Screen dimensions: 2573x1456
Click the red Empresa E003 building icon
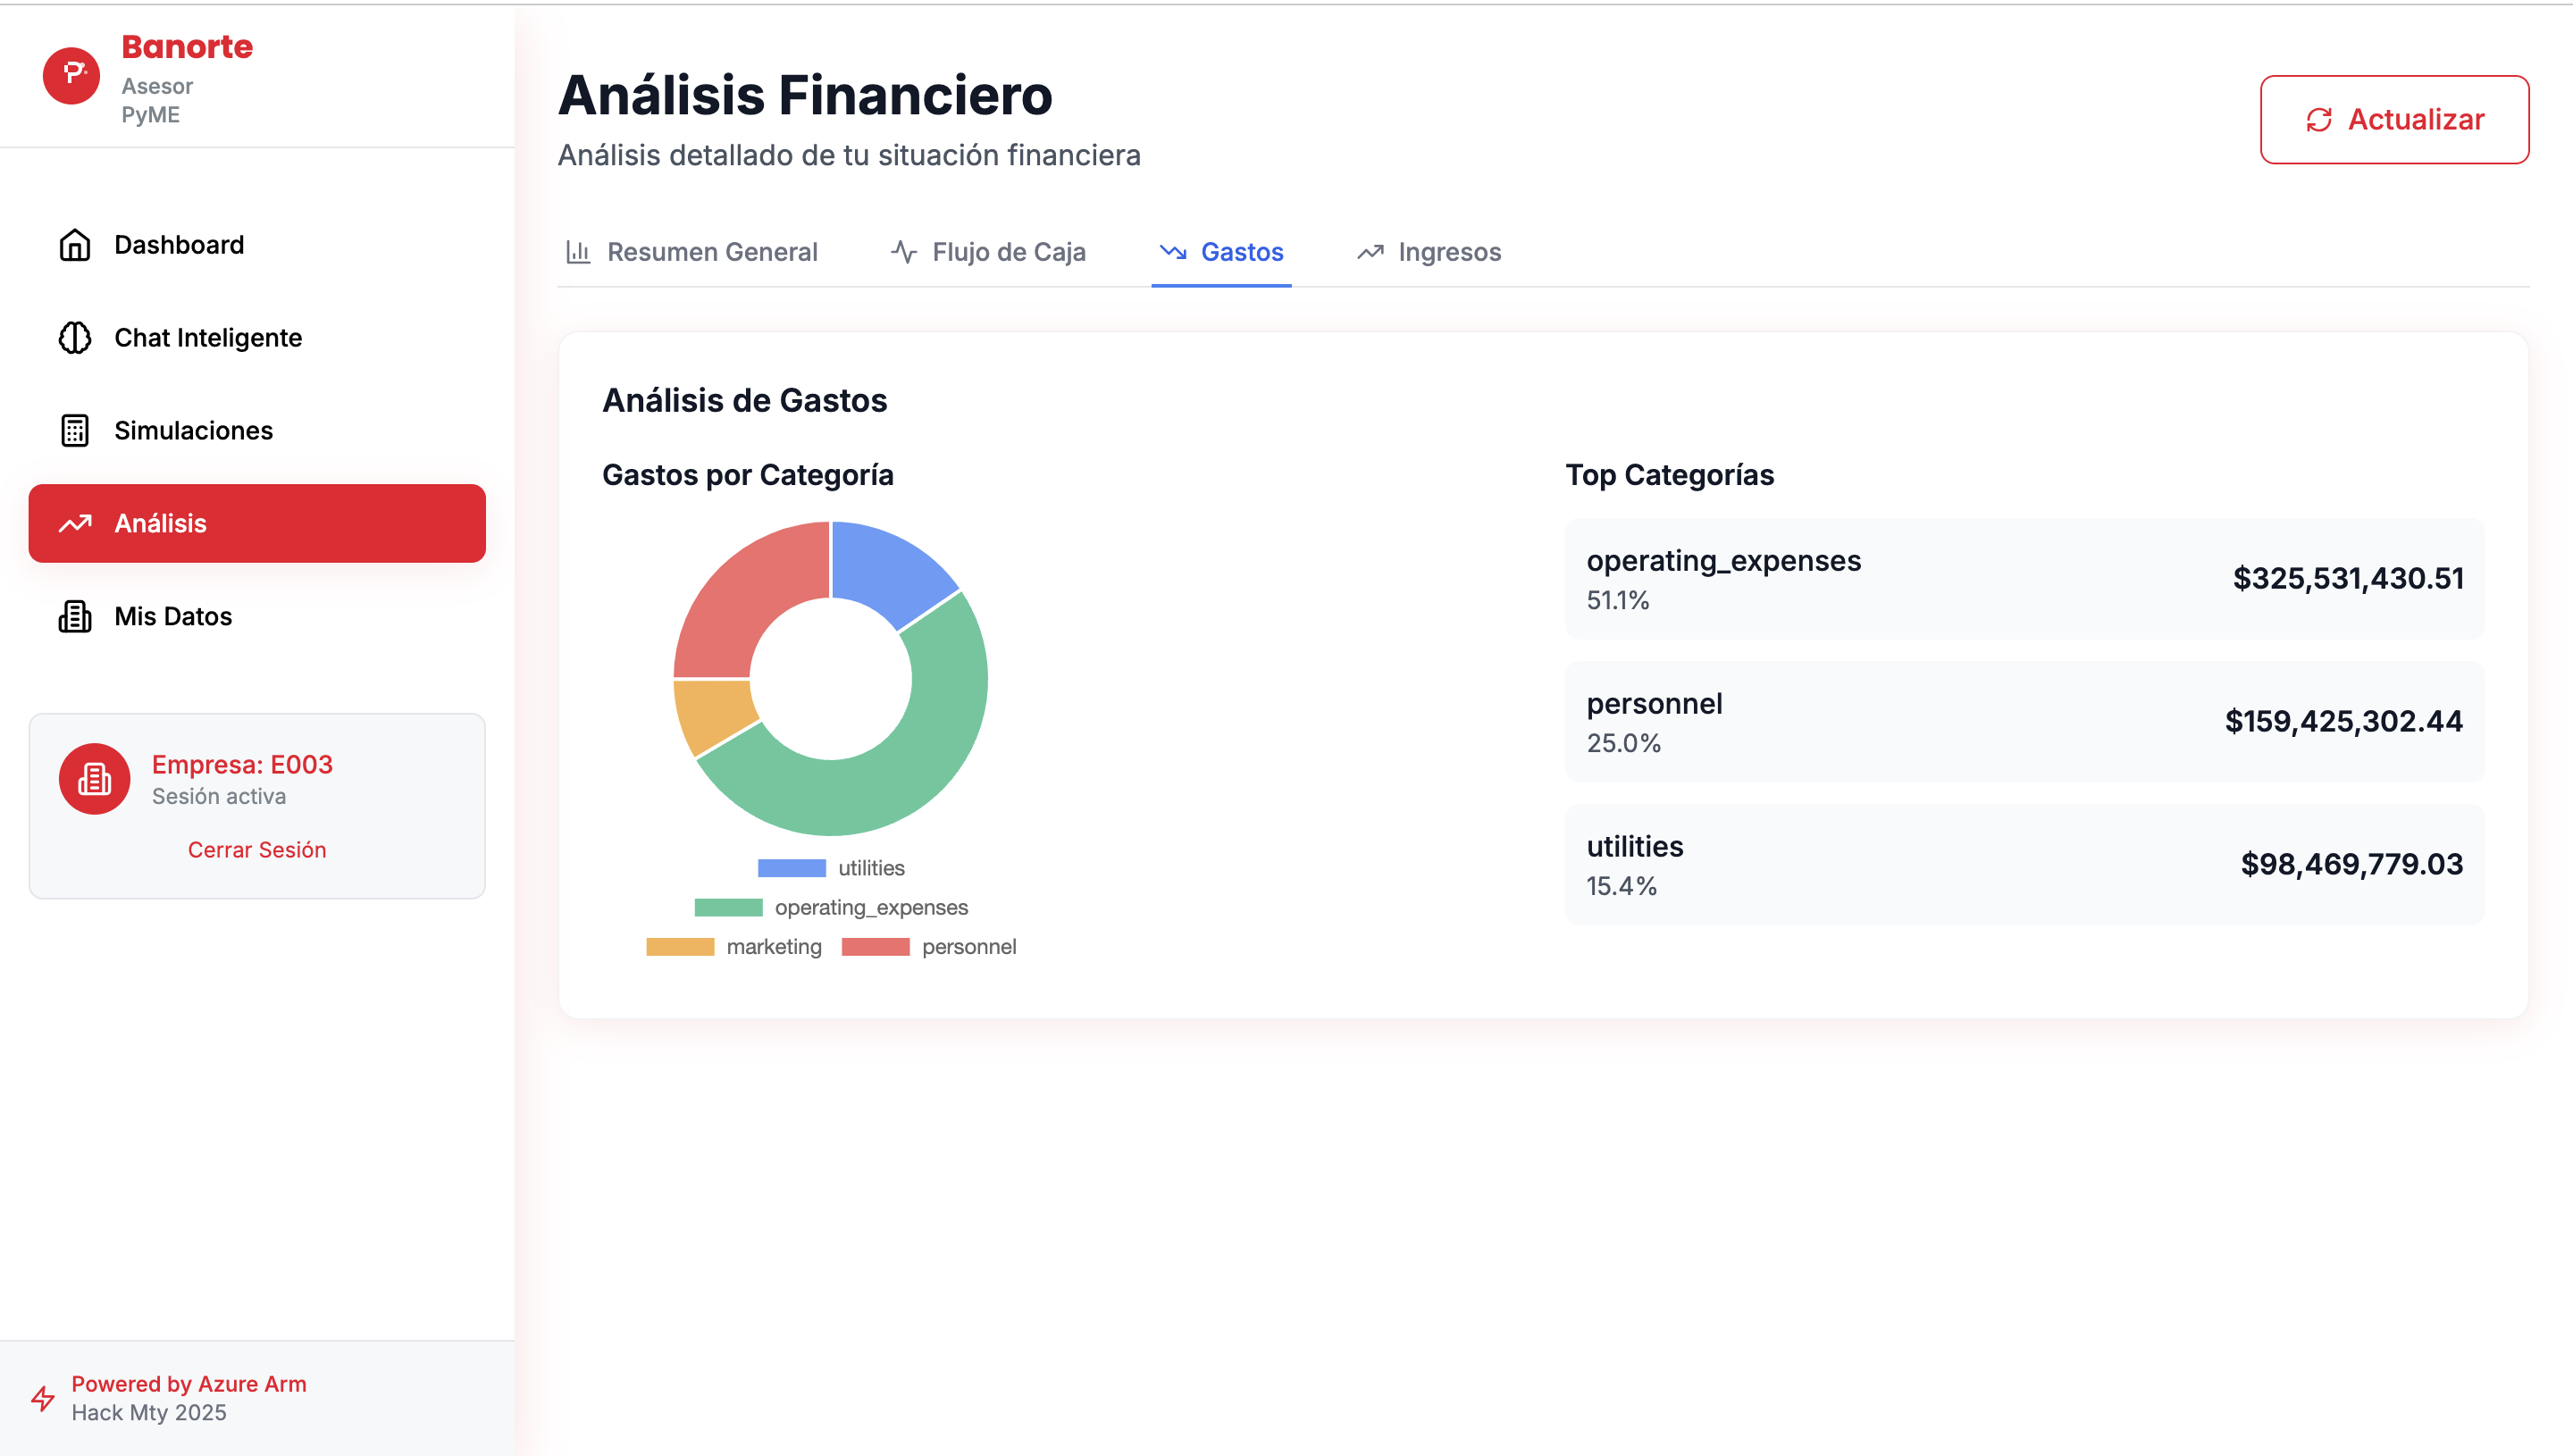click(x=94, y=778)
